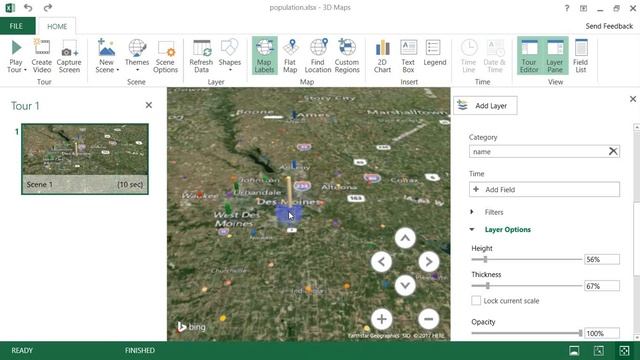The height and width of the screenshot is (360, 640).
Task: Adjust the Height slider
Action: pyautogui.click(x=485, y=259)
